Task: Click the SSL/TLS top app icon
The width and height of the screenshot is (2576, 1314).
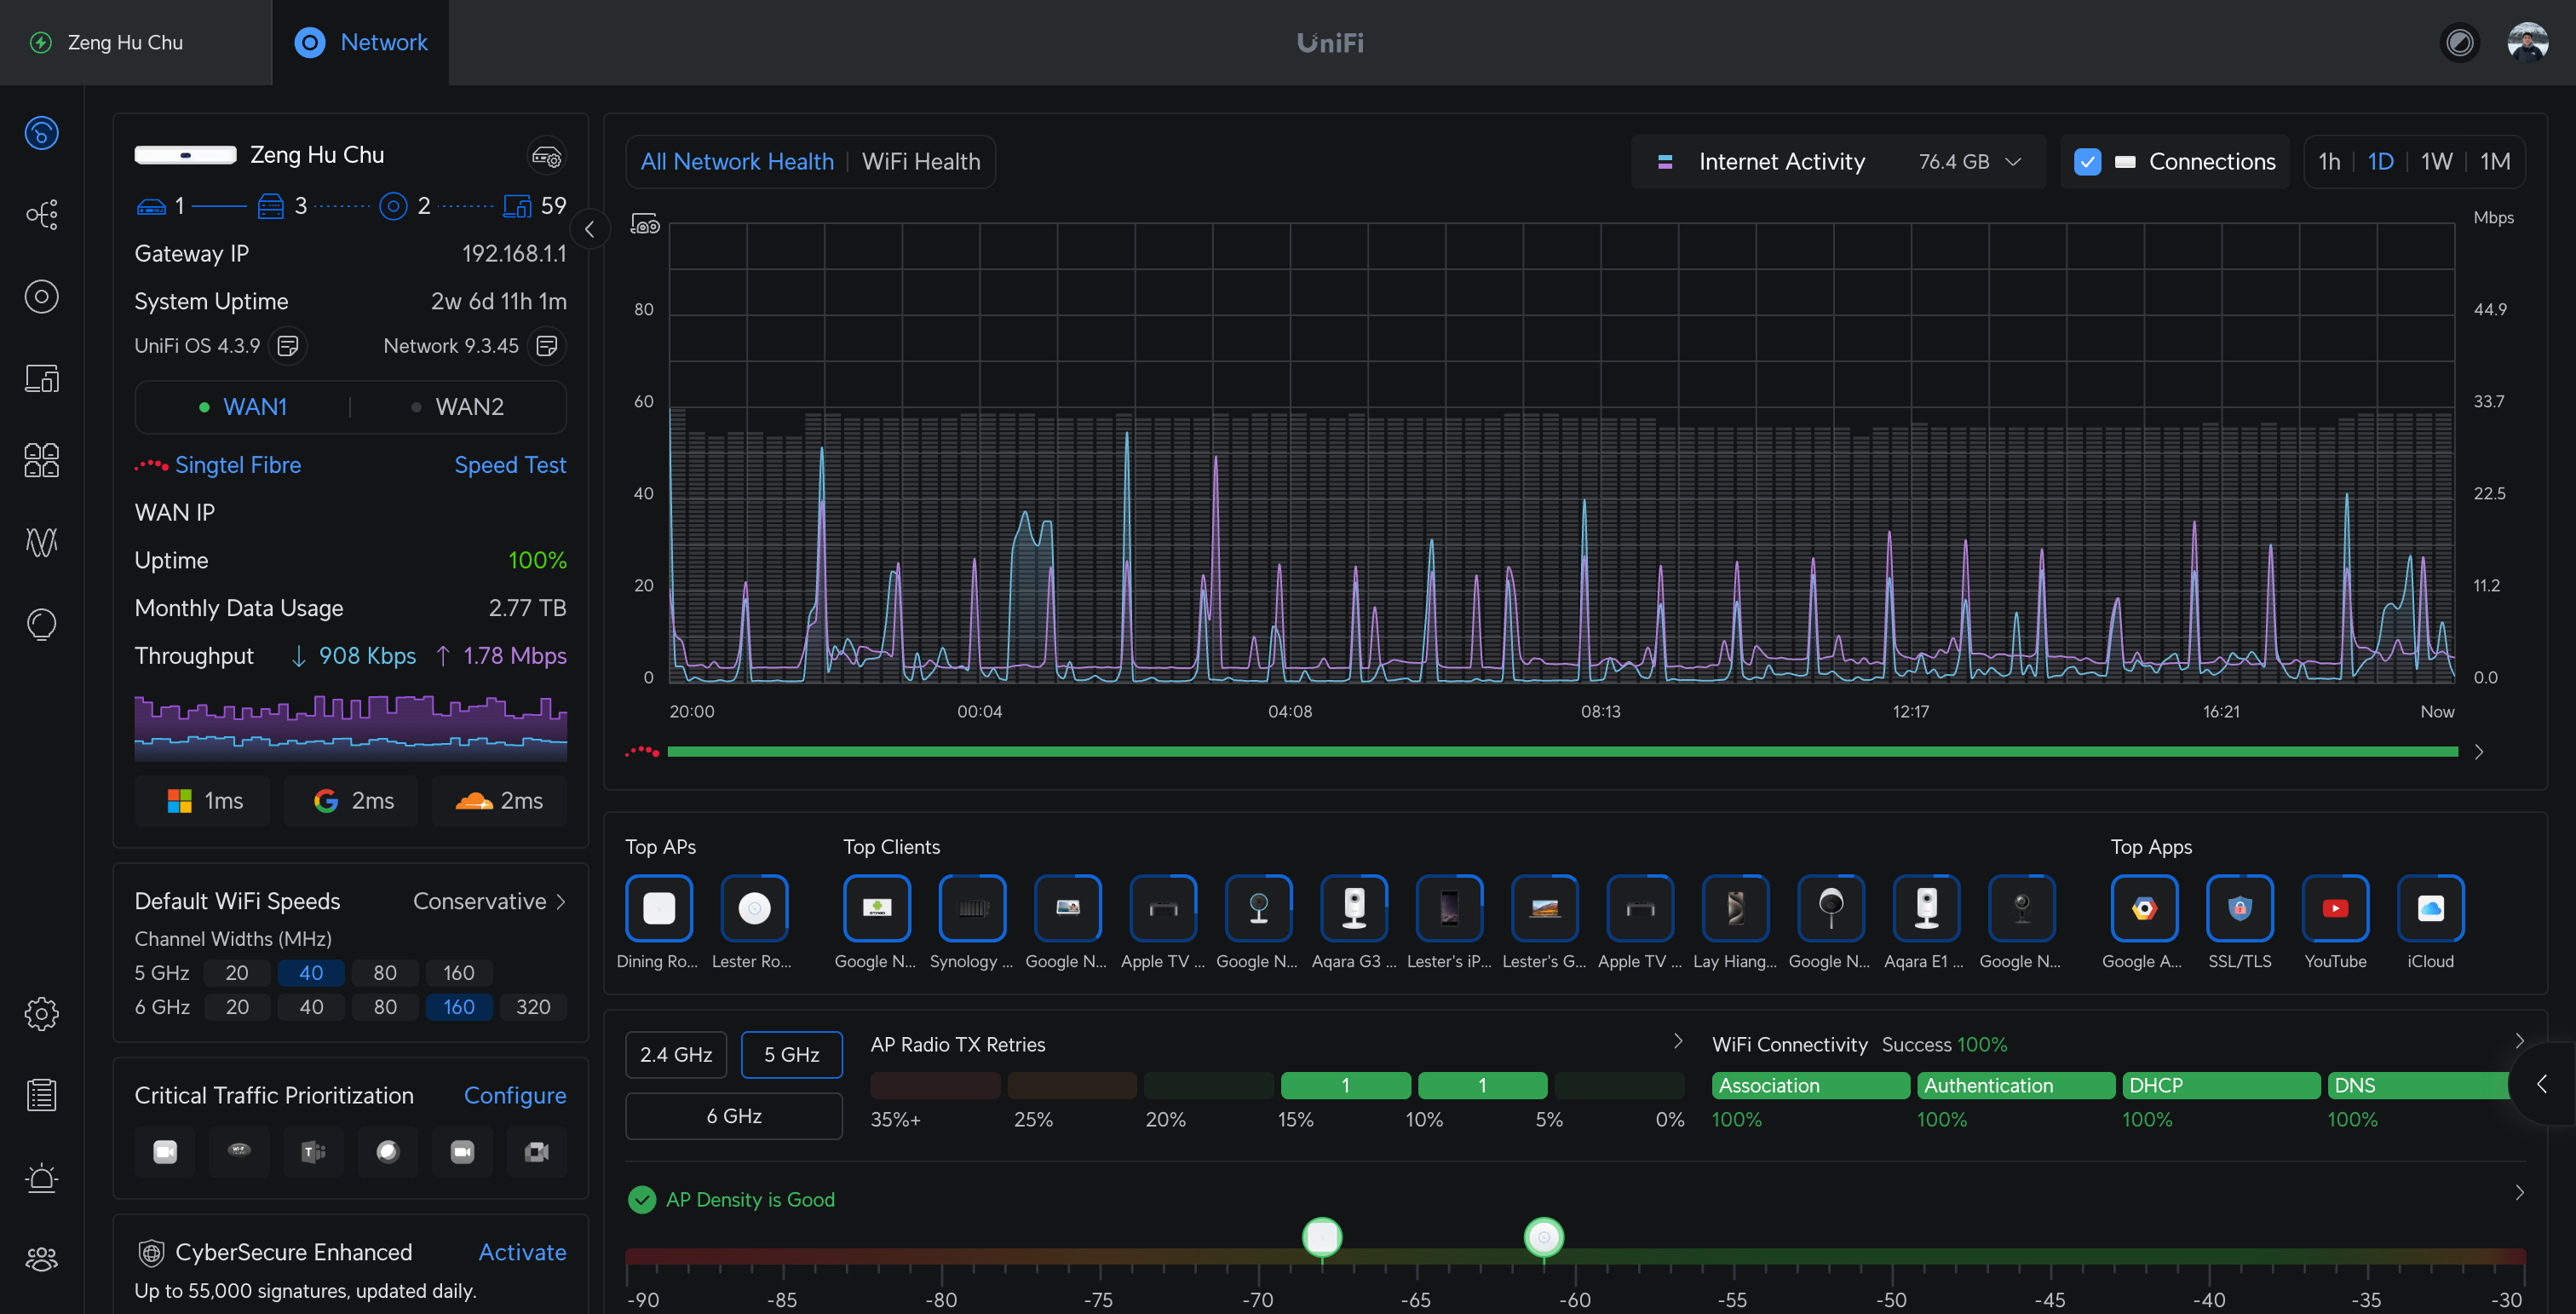Action: [x=2240, y=908]
